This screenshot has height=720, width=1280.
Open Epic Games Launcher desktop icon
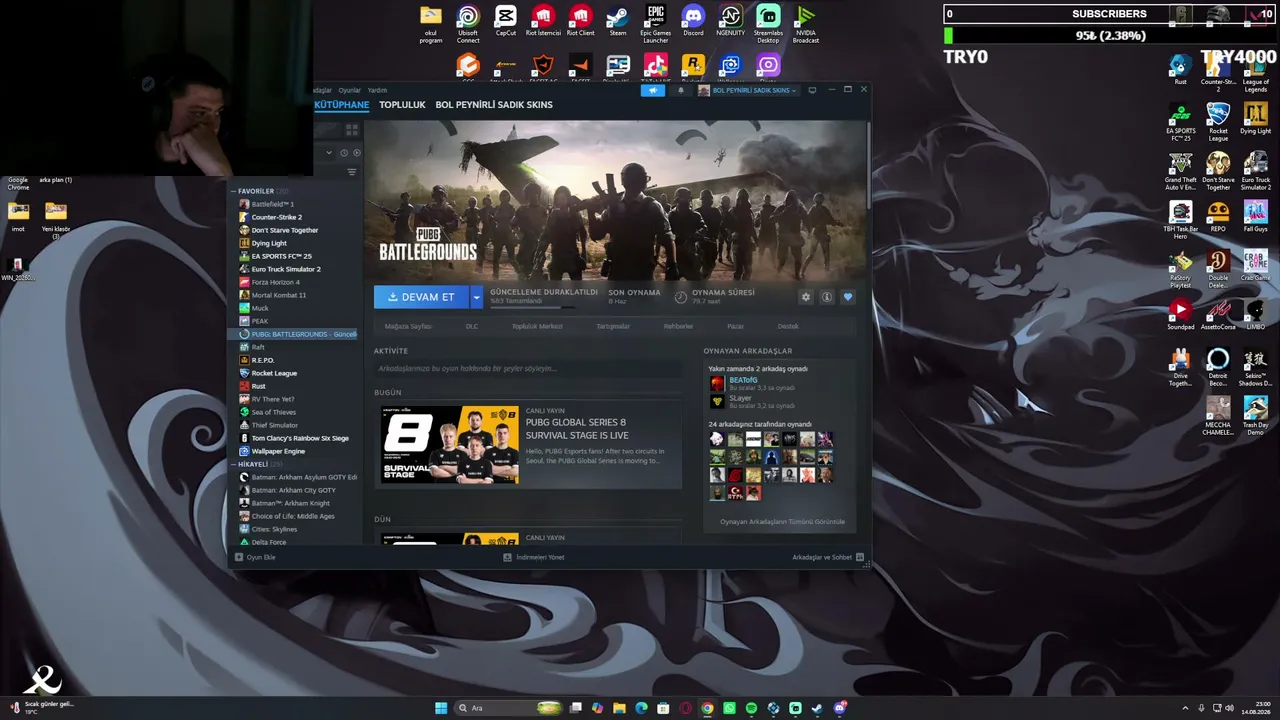pos(656,25)
